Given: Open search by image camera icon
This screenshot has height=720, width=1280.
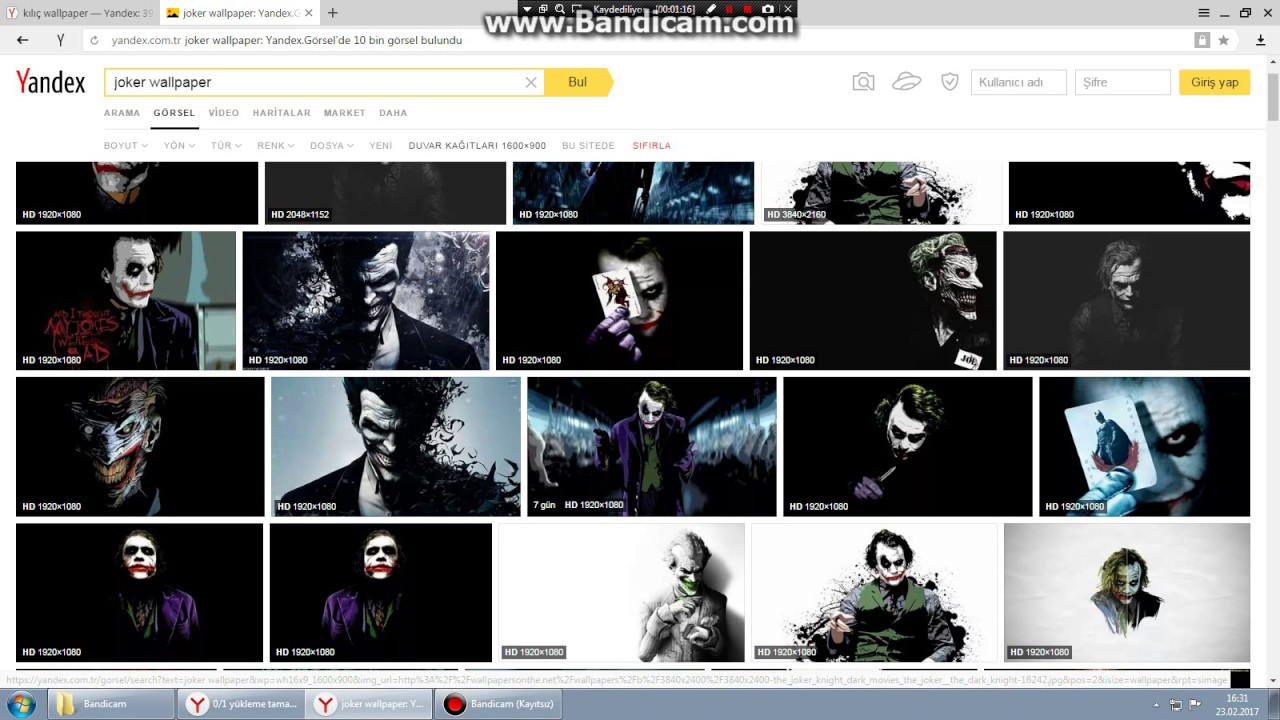Looking at the screenshot, I should [863, 82].
